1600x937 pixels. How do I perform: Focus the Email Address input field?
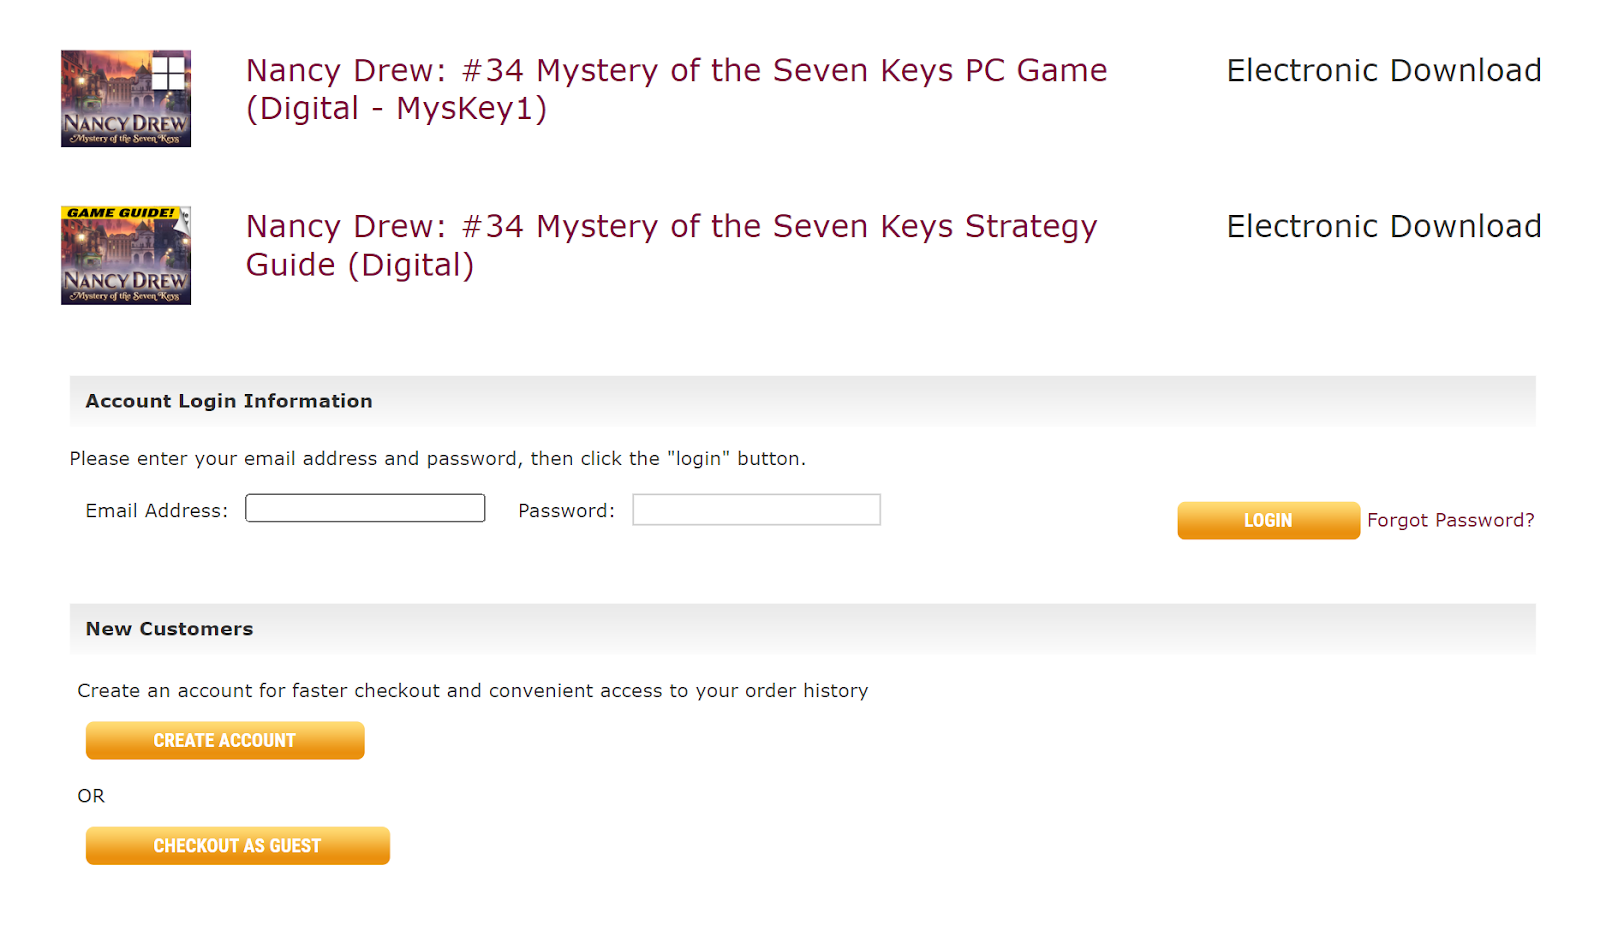coord(365,508)
